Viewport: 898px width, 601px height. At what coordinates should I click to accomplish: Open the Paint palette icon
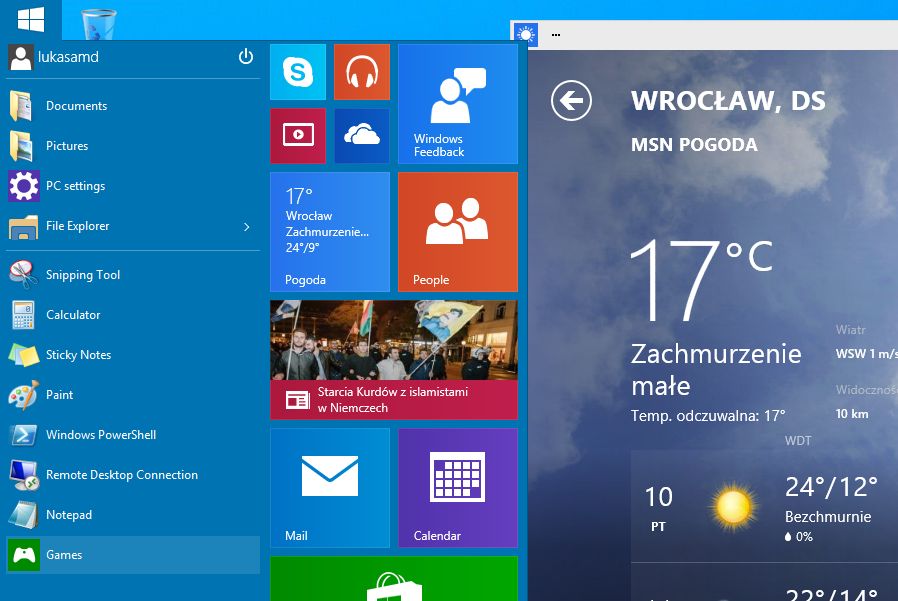point(23,395)
